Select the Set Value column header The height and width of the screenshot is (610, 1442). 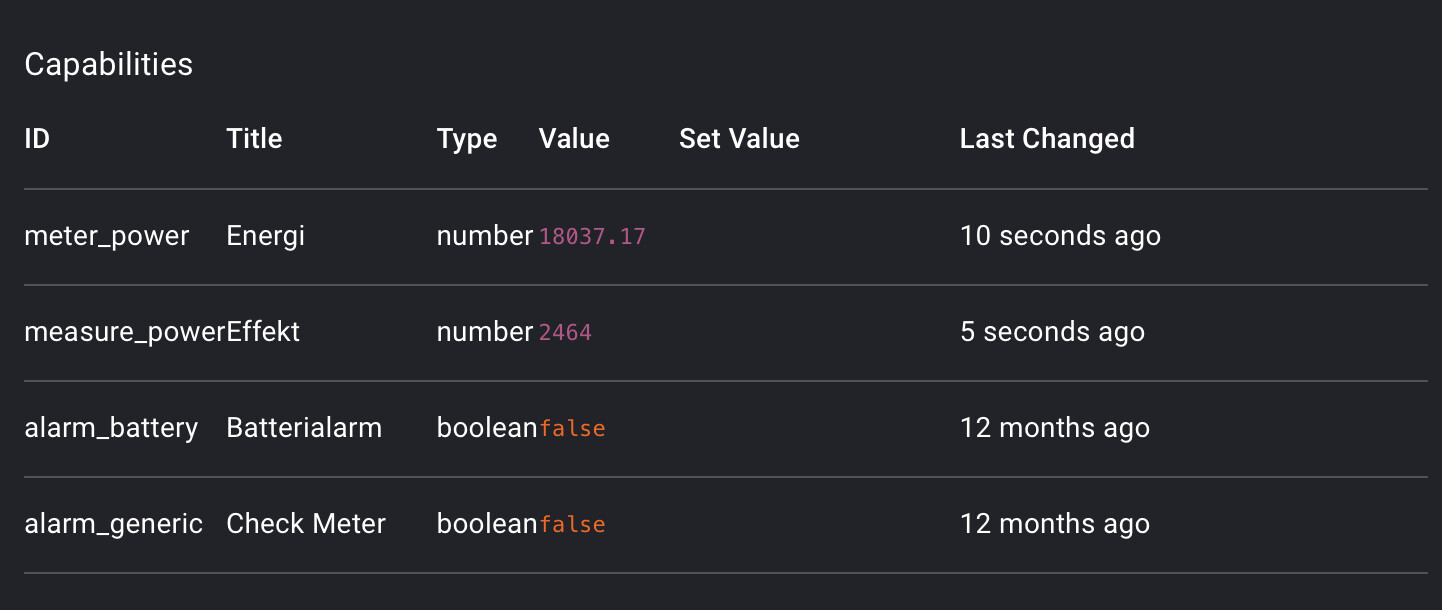coord(739,139)
